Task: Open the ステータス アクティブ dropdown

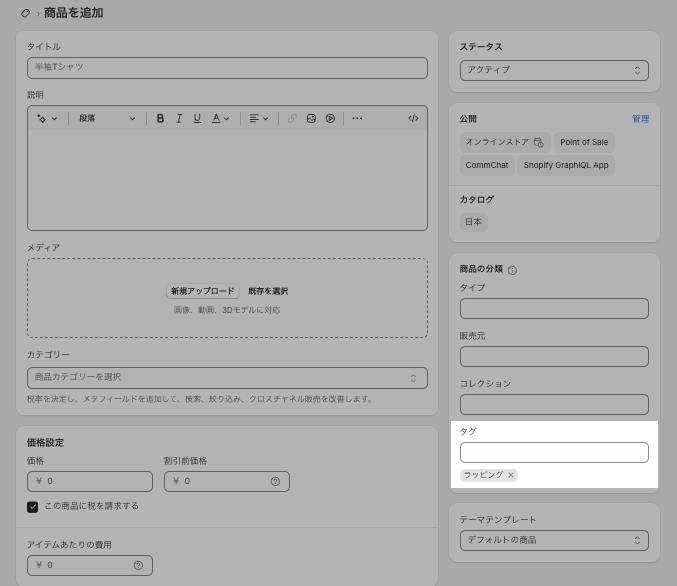Action: 554,70
